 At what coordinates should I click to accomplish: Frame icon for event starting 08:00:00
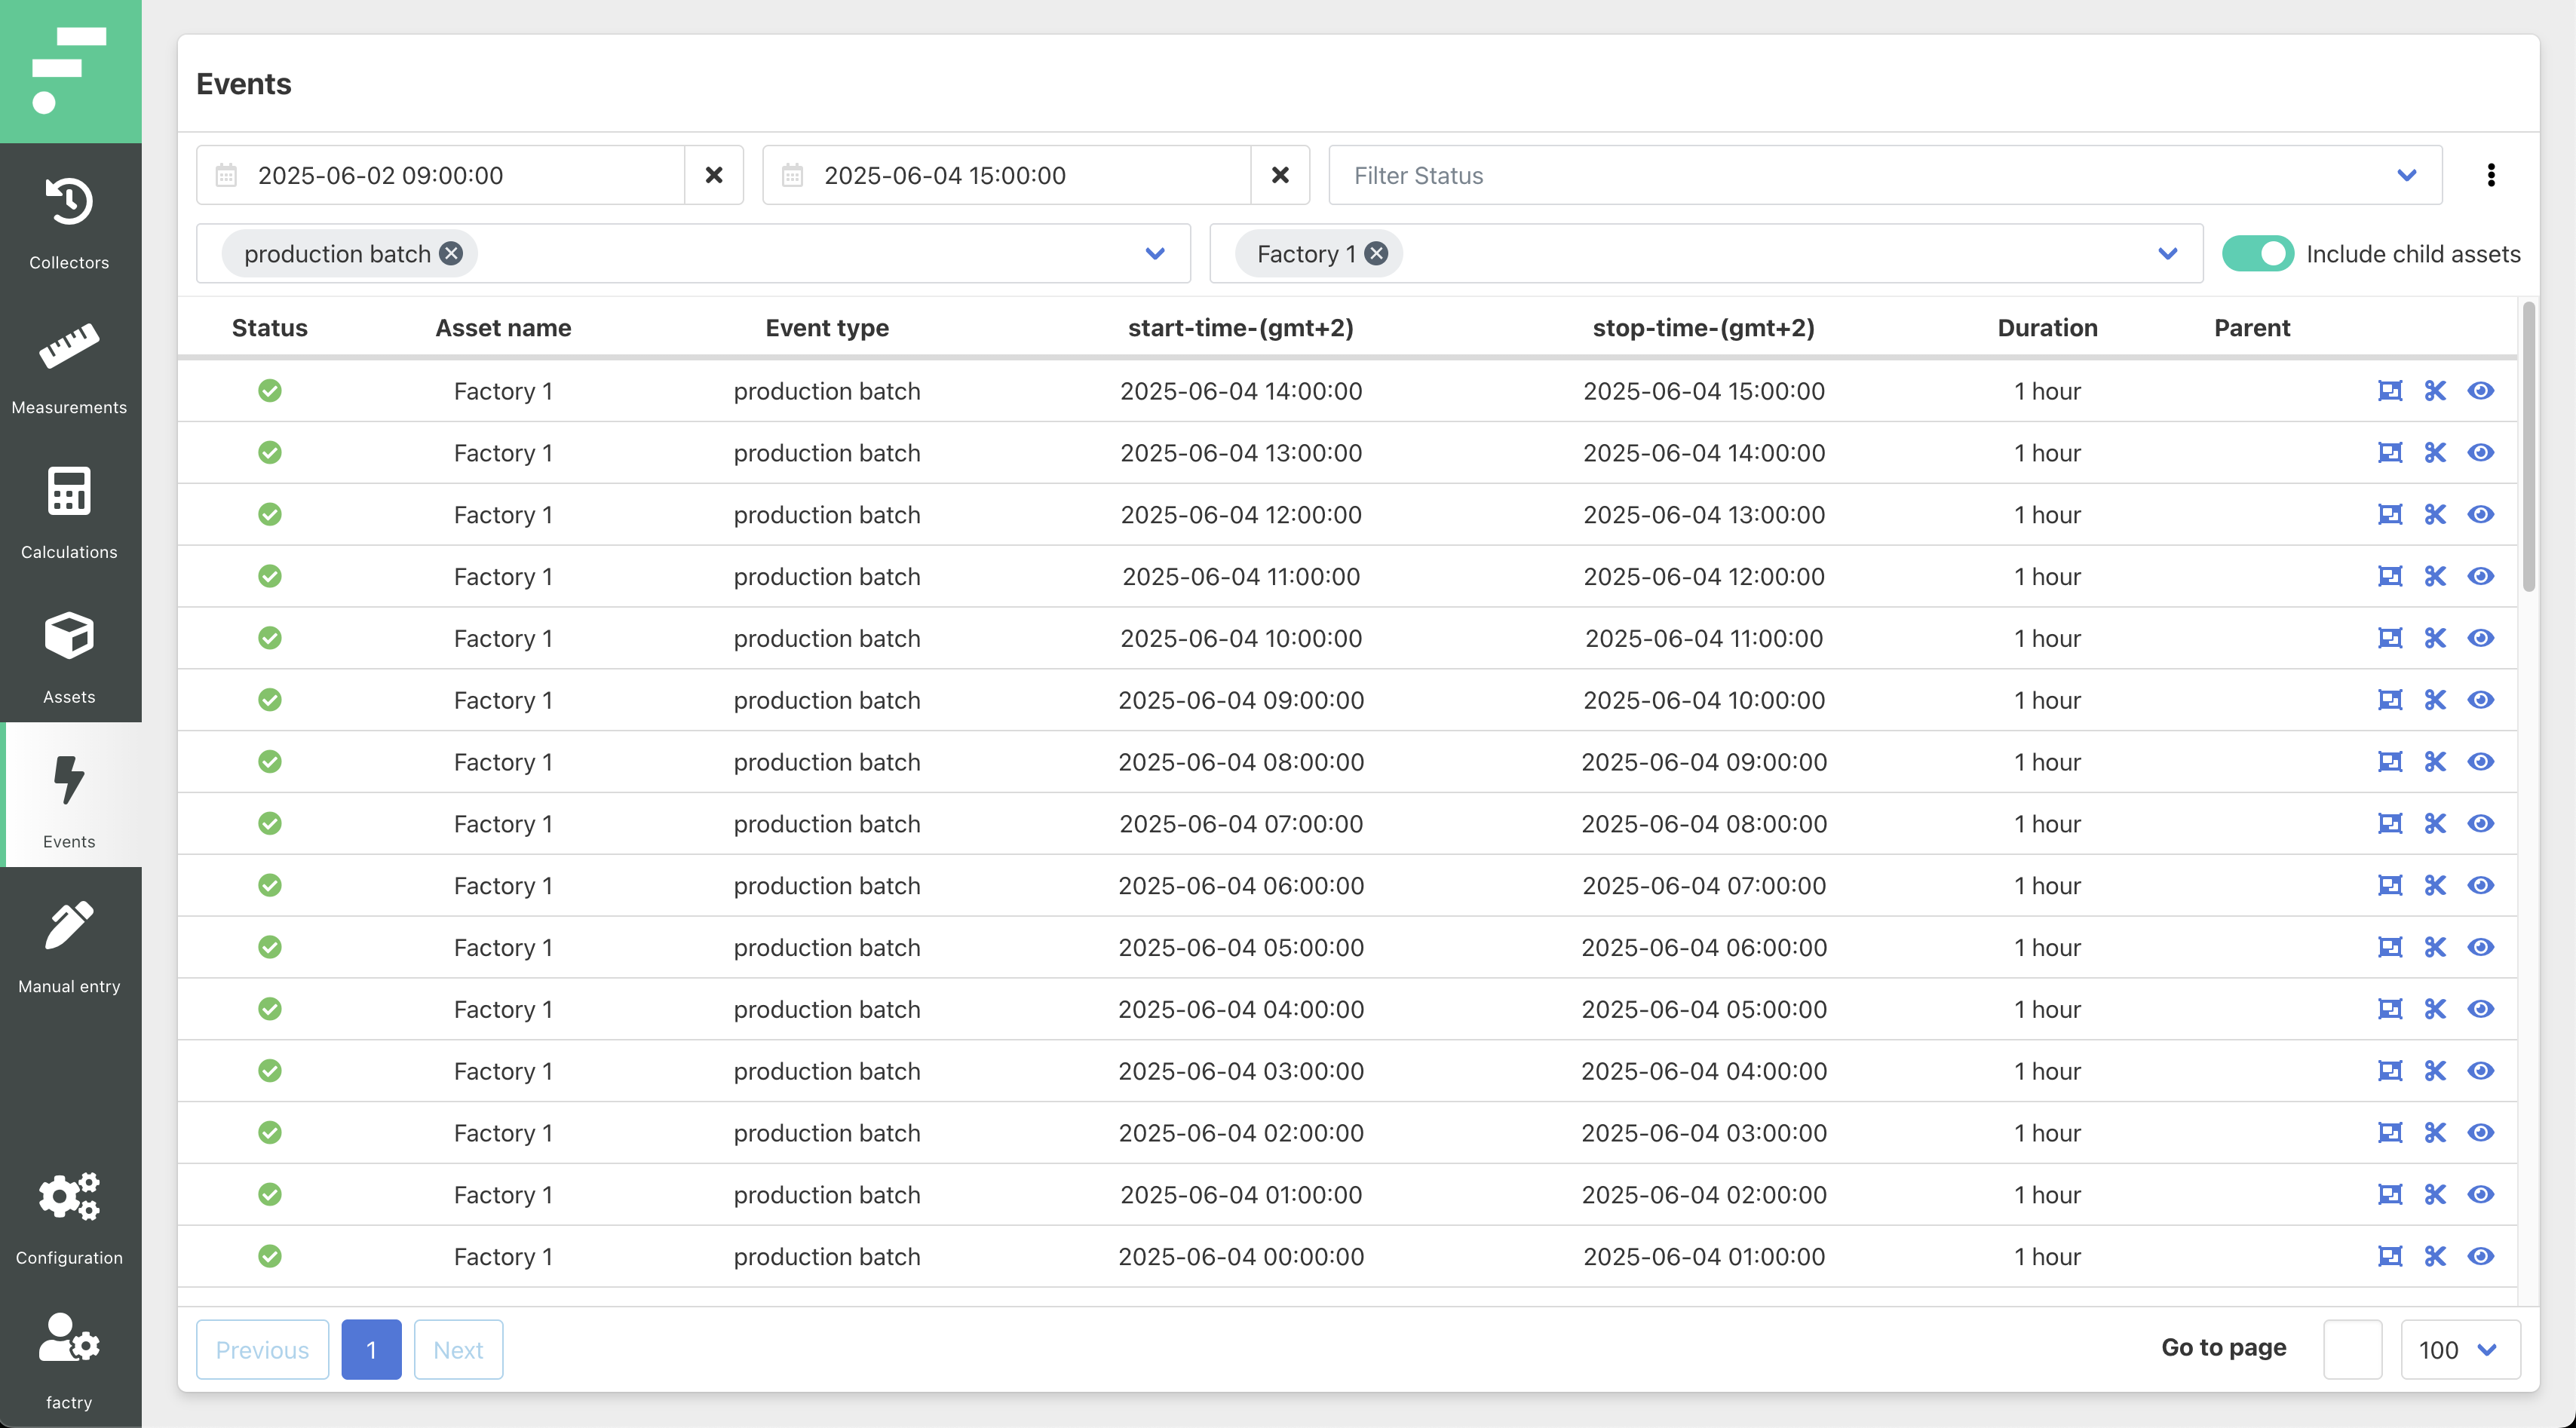pyautogui.click(x=2390, y=762)
